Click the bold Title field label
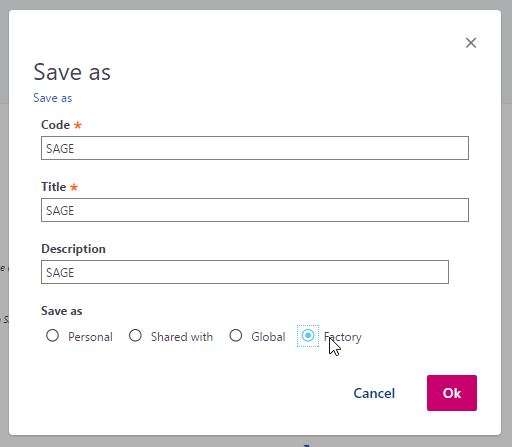 54,187
